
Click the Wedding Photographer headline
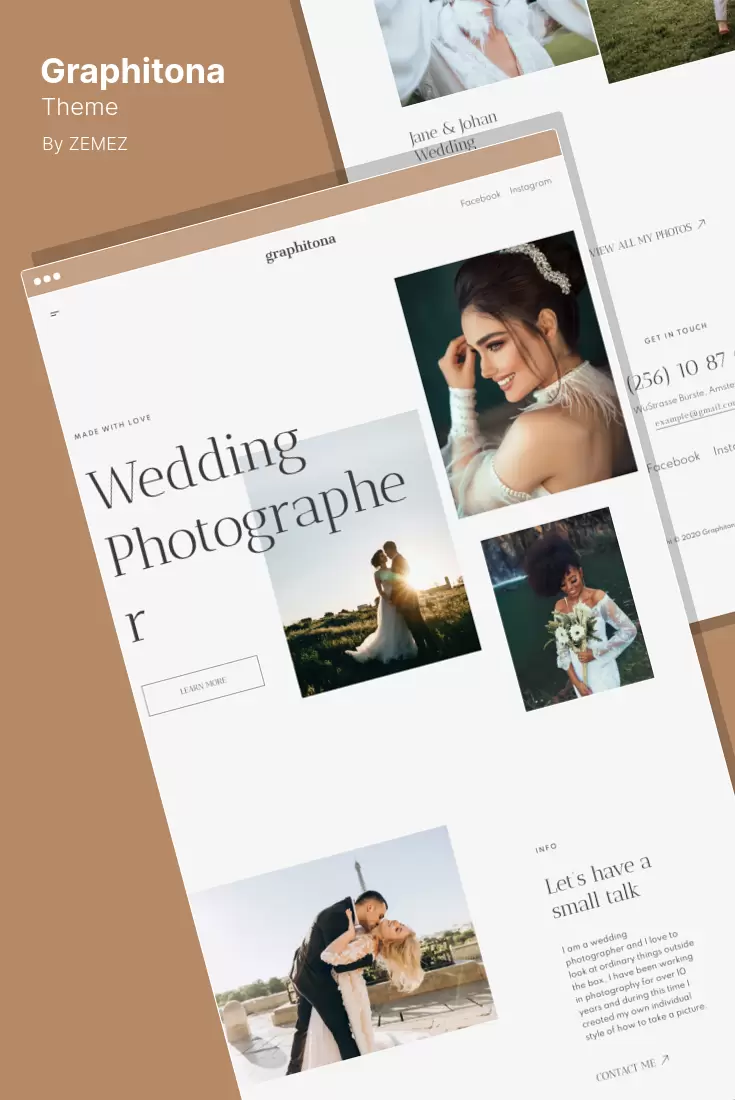(245, 535)
